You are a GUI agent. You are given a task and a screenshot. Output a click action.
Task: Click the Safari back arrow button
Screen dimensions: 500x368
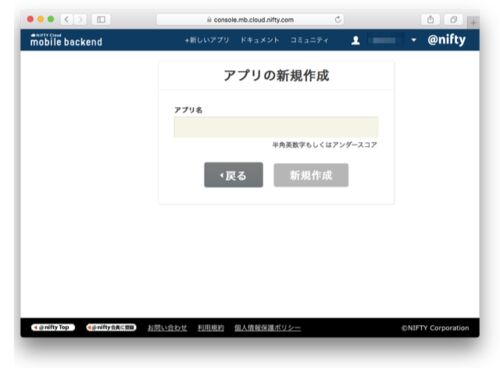[67, 20]
